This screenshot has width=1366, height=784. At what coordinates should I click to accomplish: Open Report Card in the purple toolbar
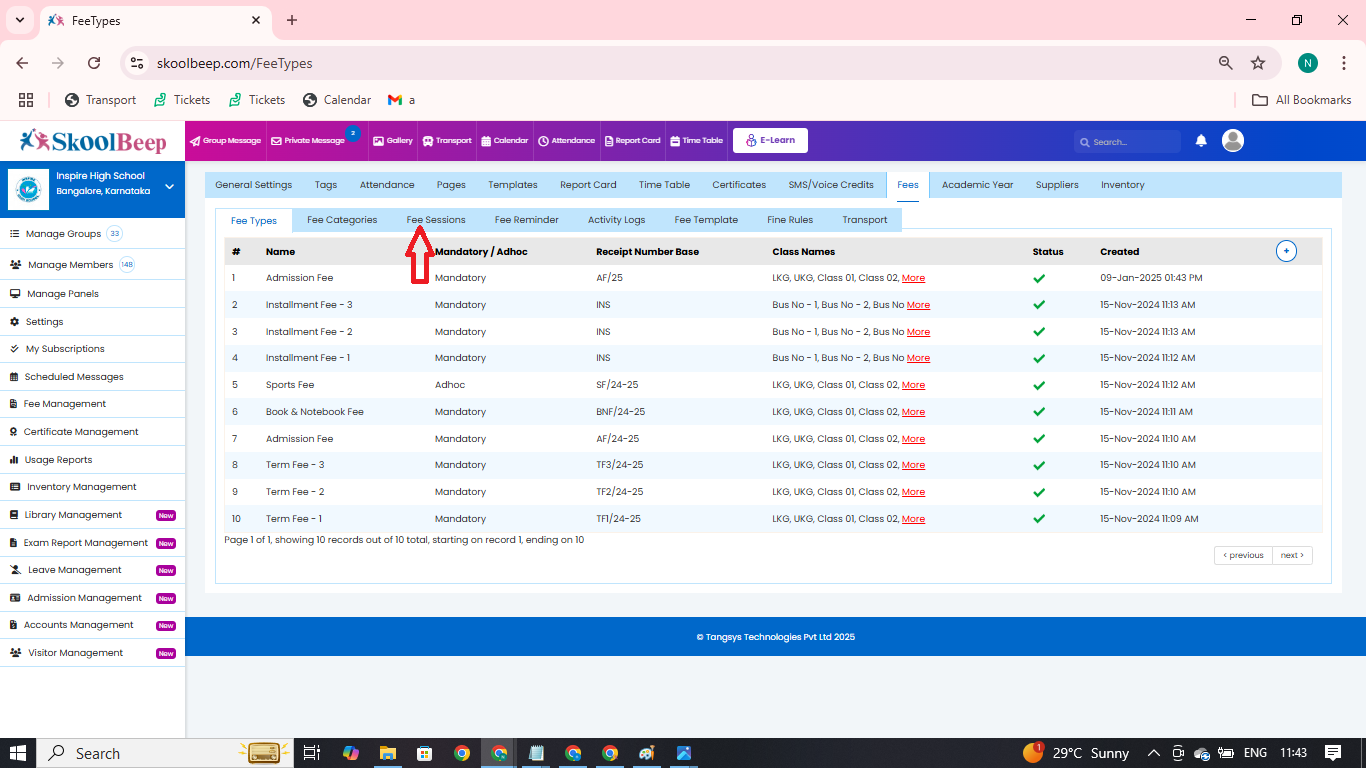pos(632,141)
